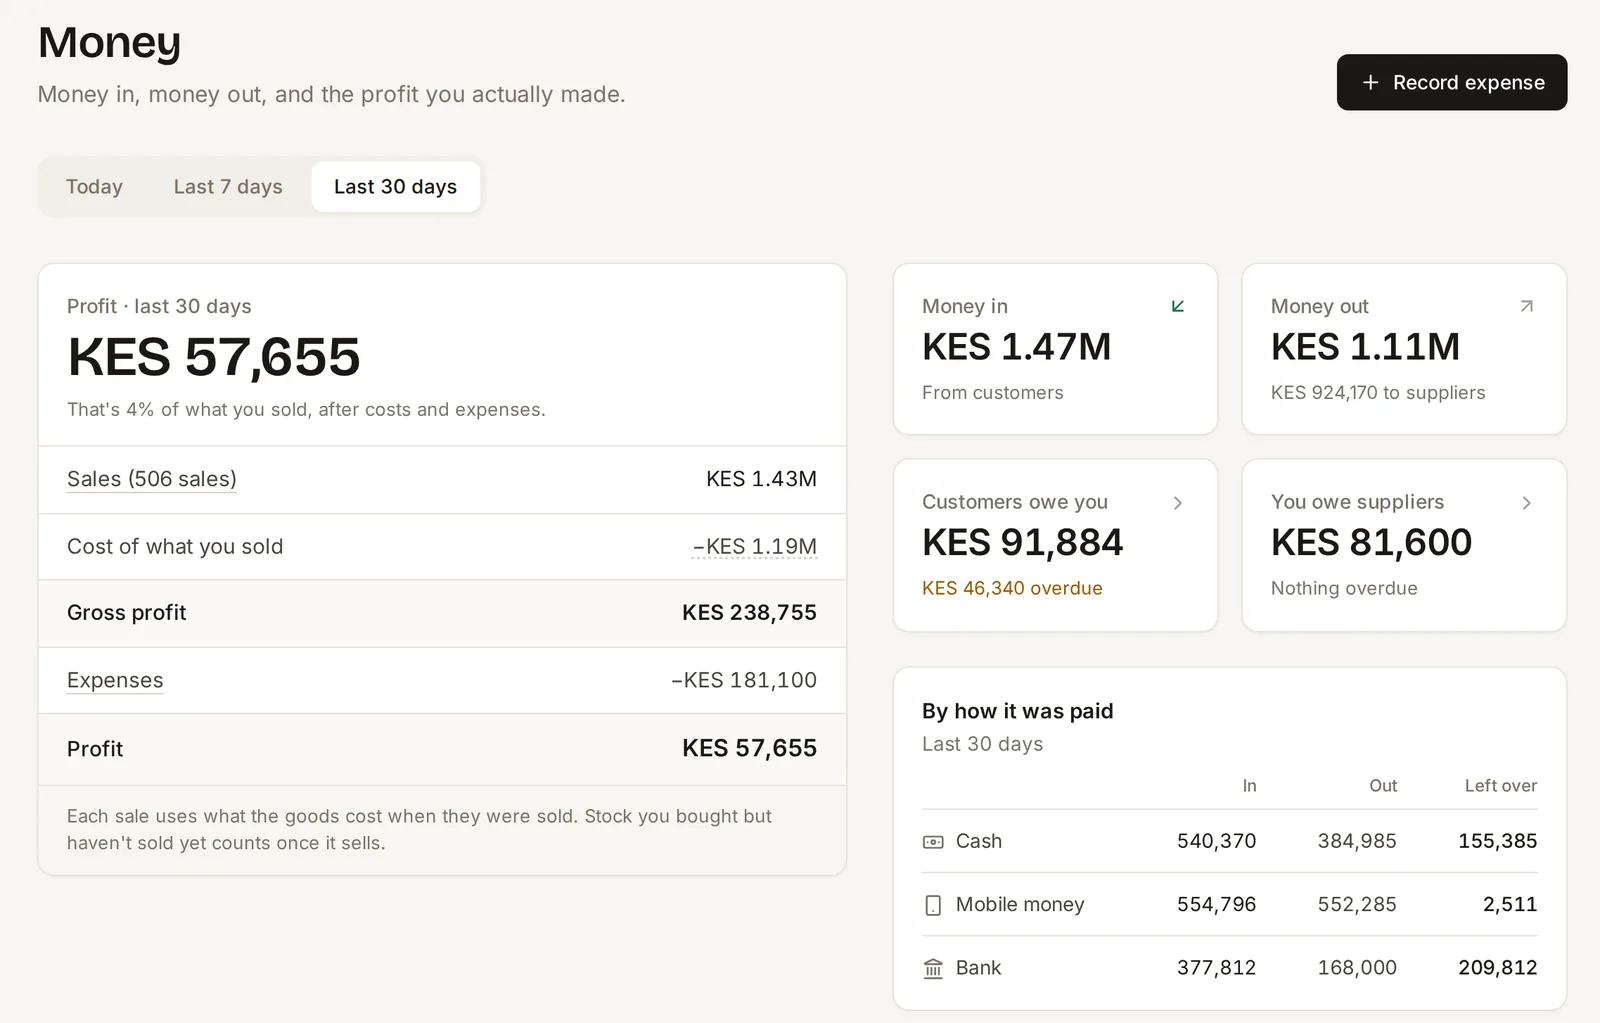This screenshot has height=1023, width=1600.
Task: Click the KES 91,884 customers owe amount
Action: (x=1023, y=542)
